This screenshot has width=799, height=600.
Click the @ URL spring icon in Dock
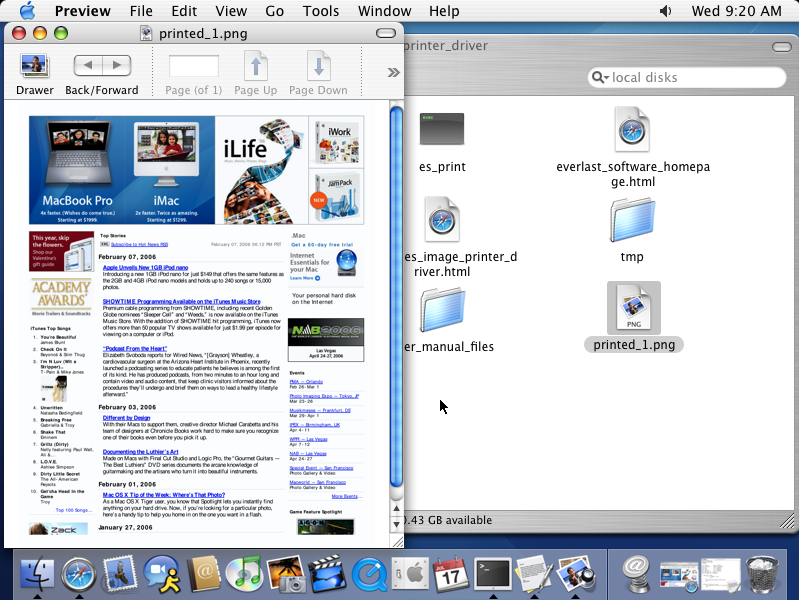click(x=635, y=573)
